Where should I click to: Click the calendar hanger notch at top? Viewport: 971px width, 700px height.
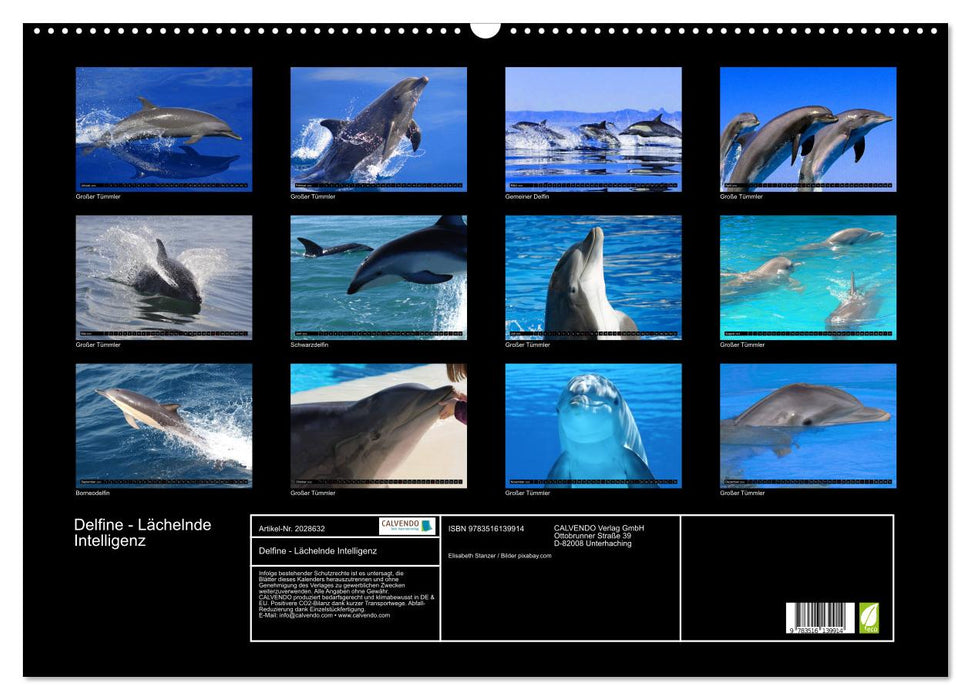(x=485, y=29)
